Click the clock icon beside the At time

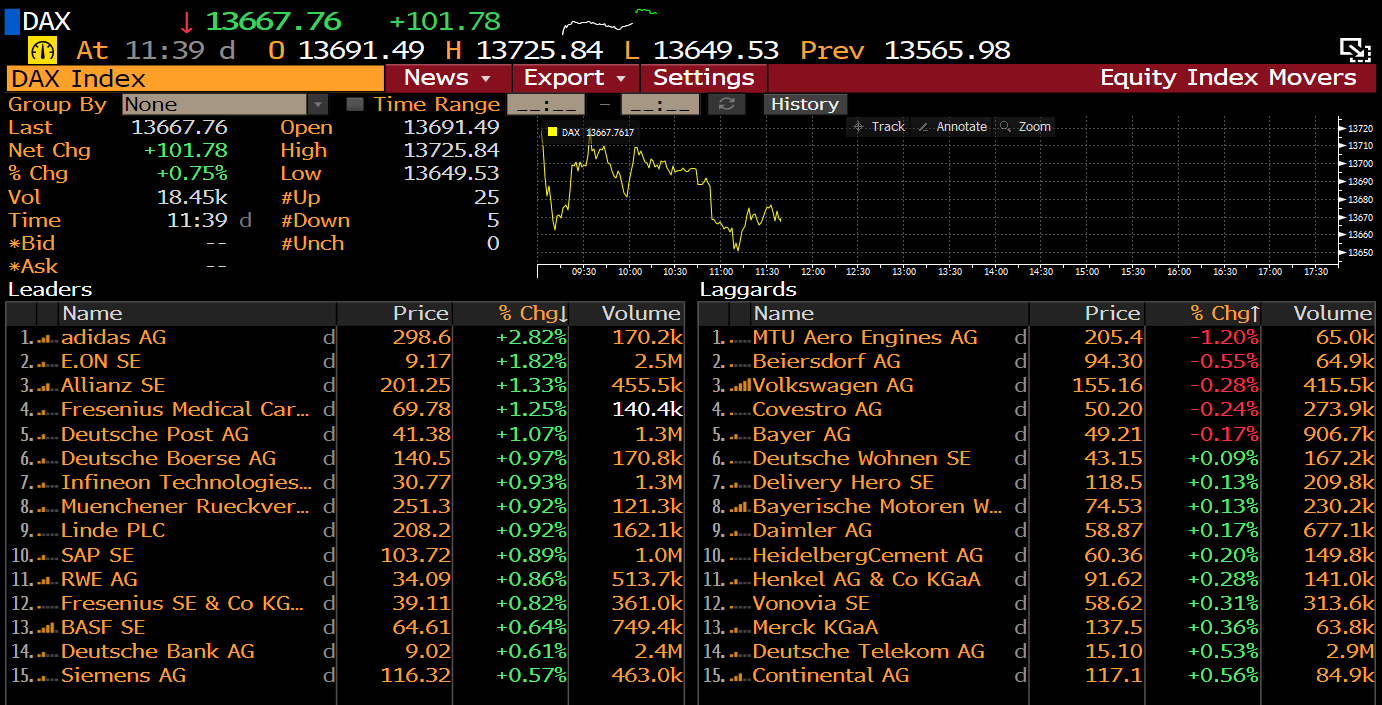[x=44, y=50]
